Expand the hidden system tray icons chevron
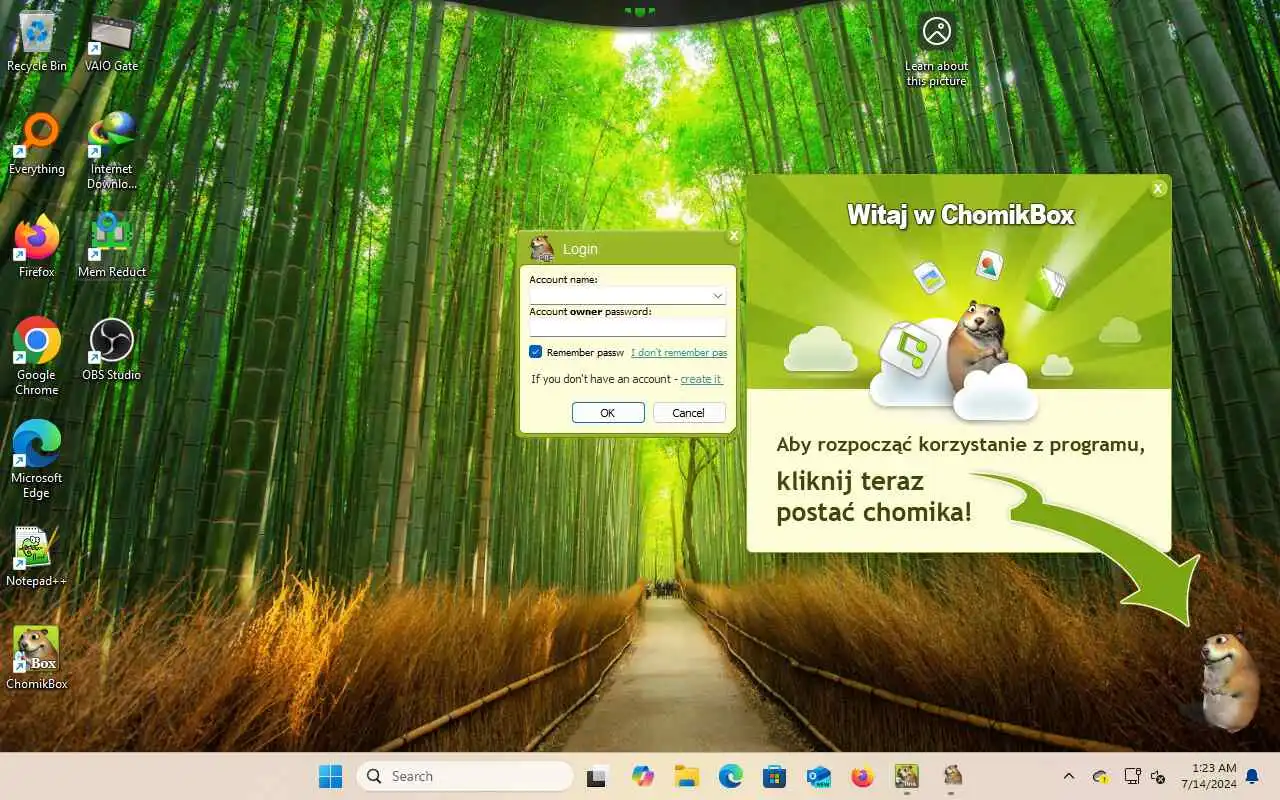Screen dimensions: 1280x800 pos(1068,776)
